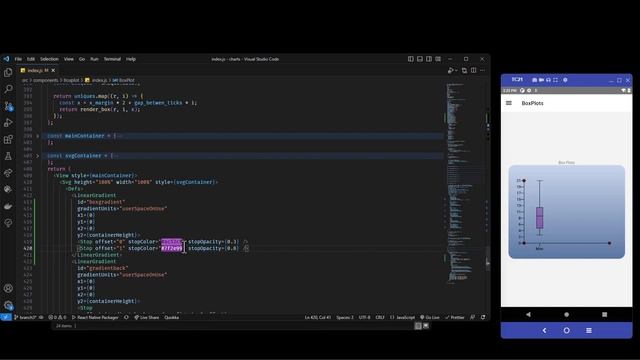Open editor More Actions ellipsis
This screenshot has height=360, width=640.
coord(482,70)
